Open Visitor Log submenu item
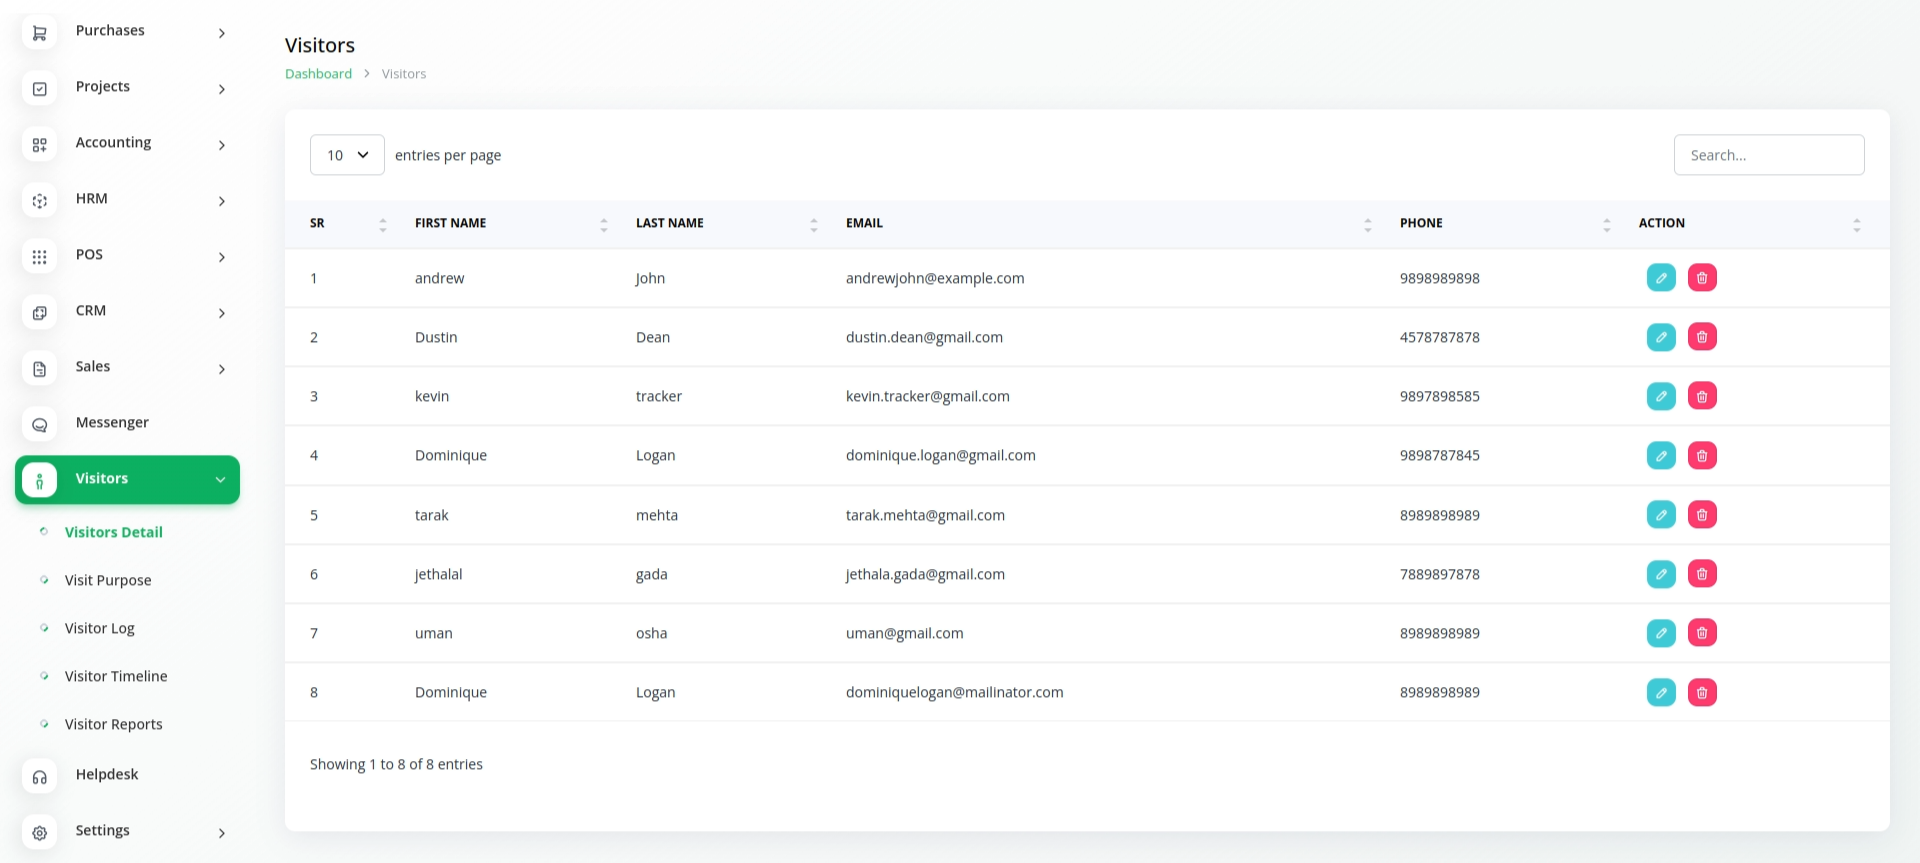The image size is (1920, 863). click(x=100, y=628)
